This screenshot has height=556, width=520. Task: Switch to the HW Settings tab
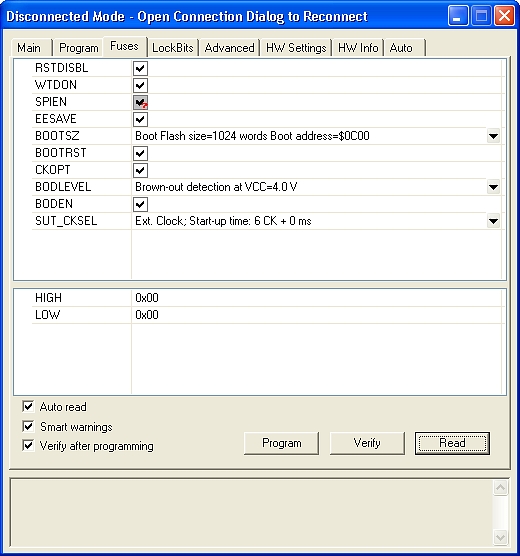point(296,48)
